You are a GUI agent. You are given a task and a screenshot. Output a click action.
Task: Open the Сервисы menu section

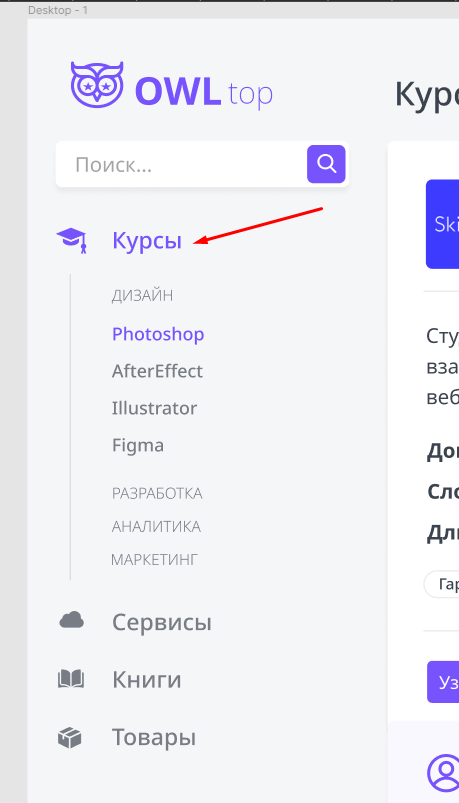(162, 622)
